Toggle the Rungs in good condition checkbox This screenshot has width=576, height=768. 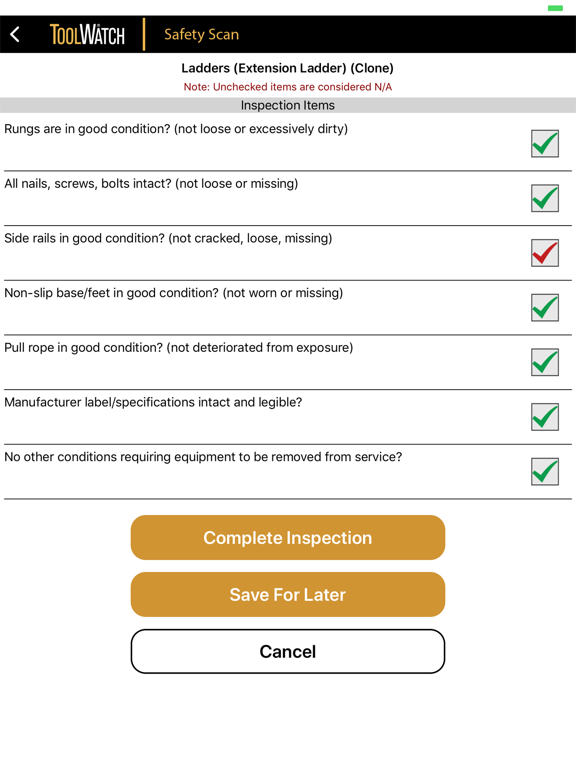tap(545, 144)
